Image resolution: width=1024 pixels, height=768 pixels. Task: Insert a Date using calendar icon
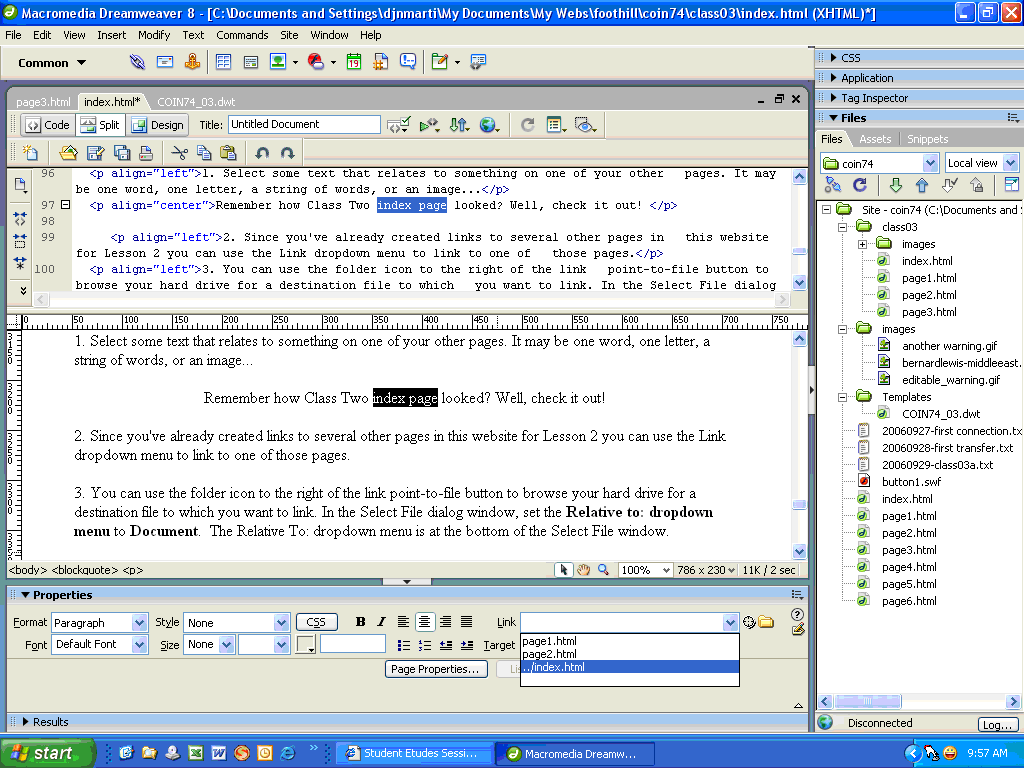(354, 62)
